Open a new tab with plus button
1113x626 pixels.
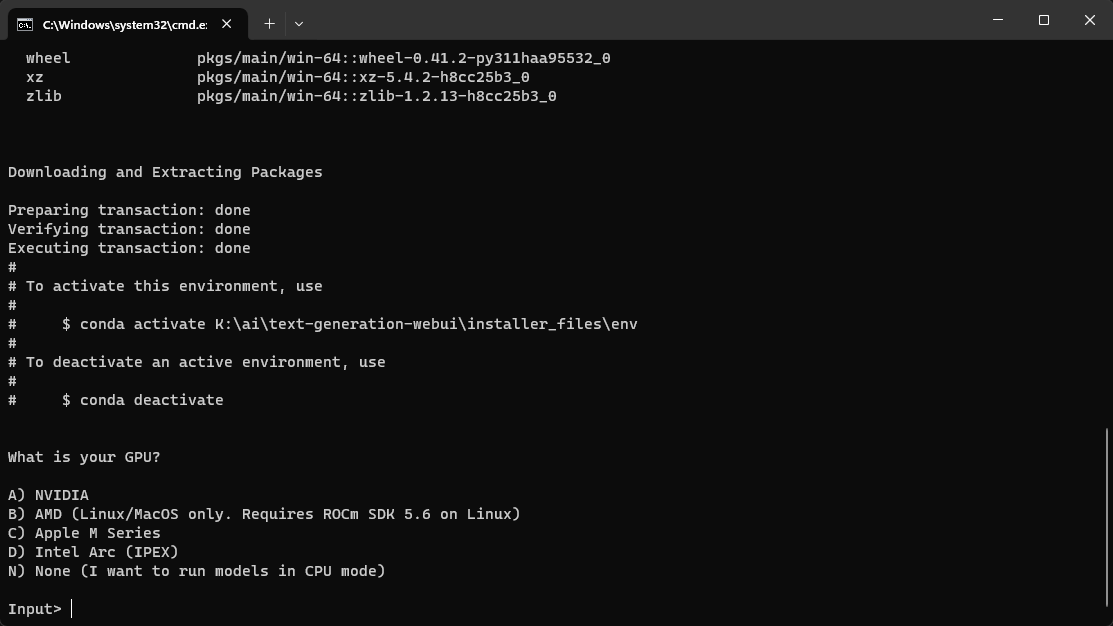pyautogui.click(x=269, y=23)
